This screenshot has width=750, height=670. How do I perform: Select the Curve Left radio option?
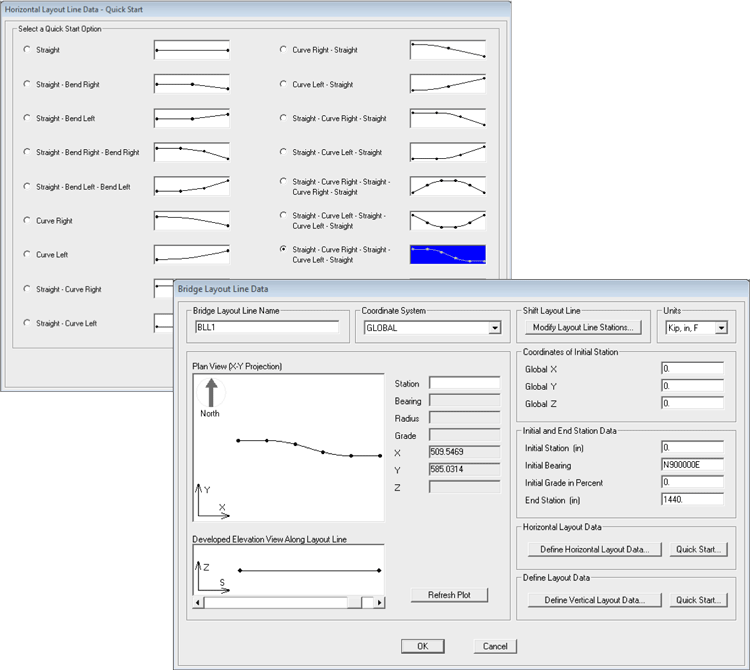coord(27,255)
